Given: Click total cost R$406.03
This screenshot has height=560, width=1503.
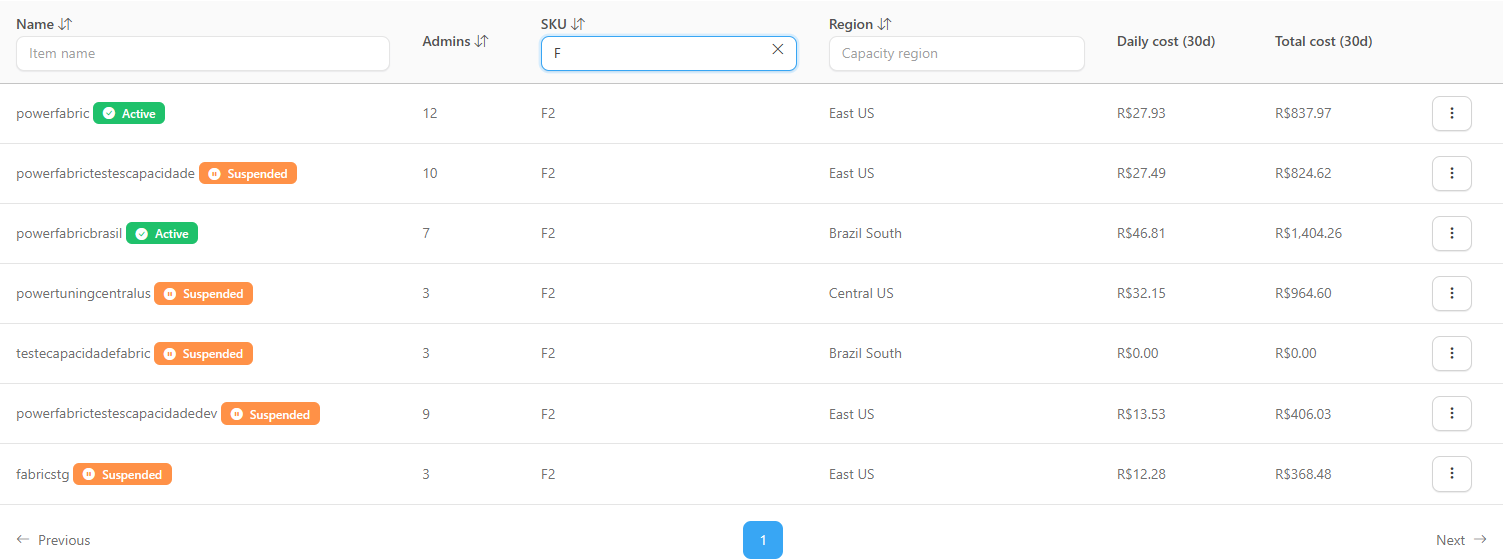Looking at the screenshot, I should click(x=1303, y=414).
